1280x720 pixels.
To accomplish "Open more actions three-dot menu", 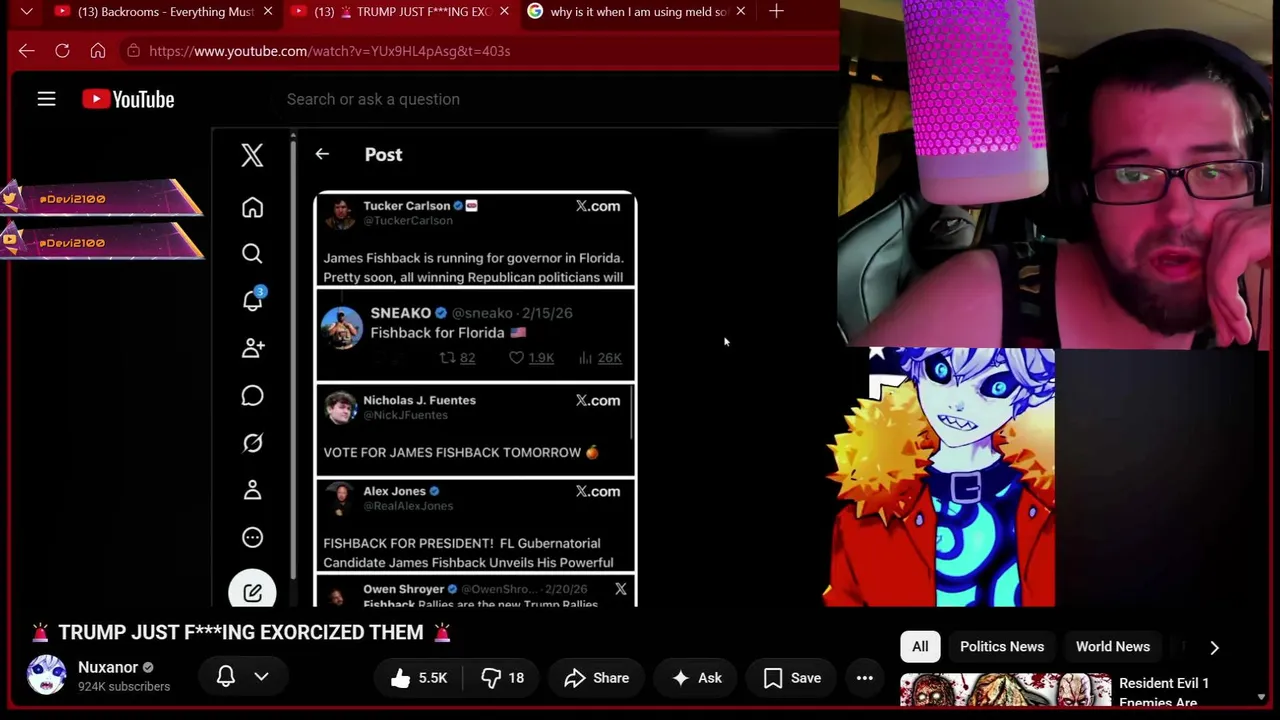I will (x=865, y=678).
